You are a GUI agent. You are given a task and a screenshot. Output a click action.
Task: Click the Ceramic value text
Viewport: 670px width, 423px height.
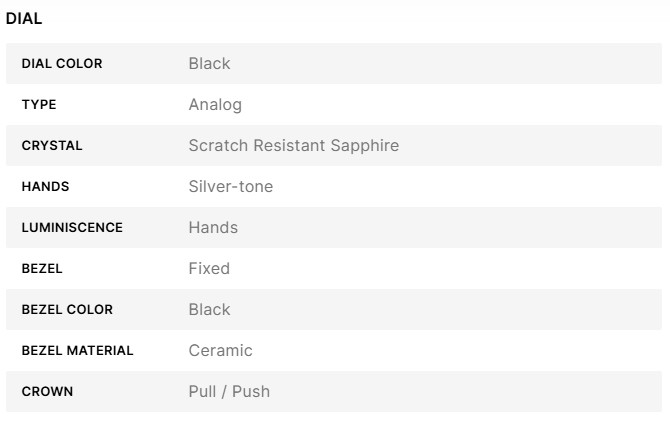pyautogui.click(x=220, y=351)
